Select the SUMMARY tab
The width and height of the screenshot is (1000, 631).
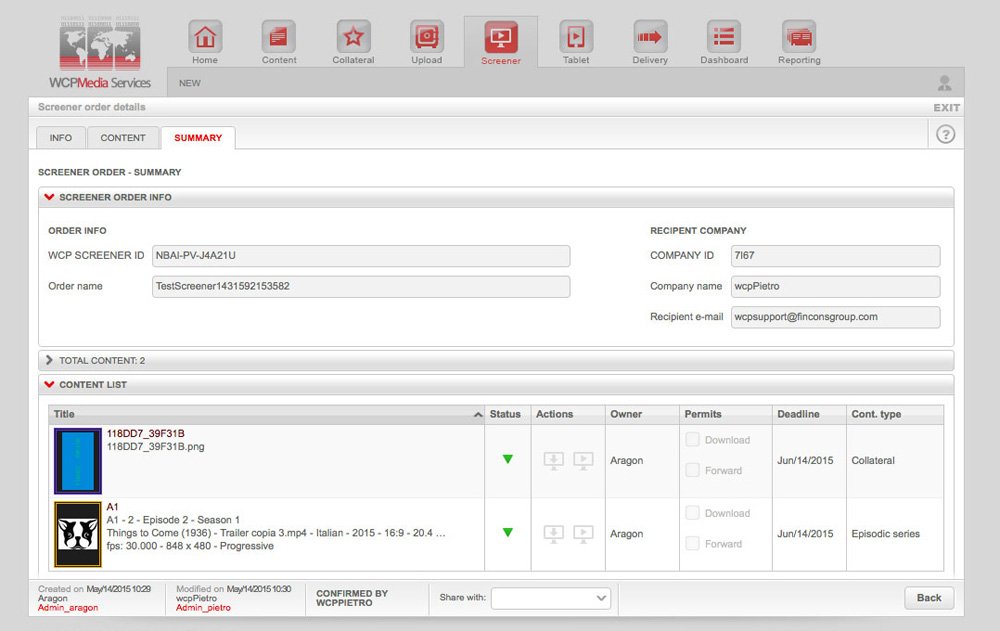198,138
